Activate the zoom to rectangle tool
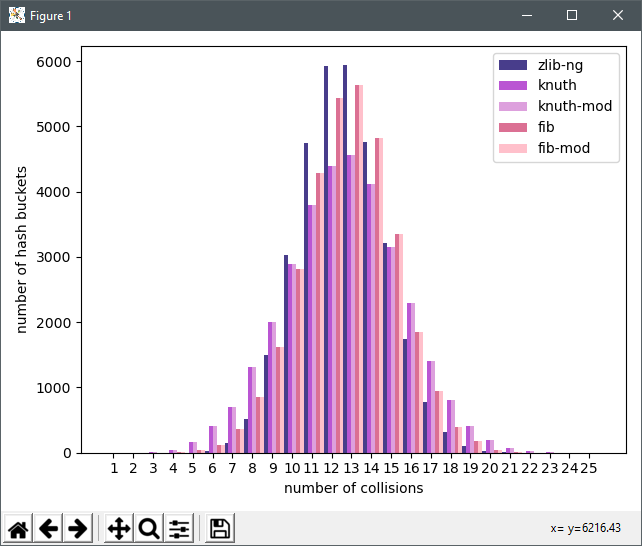This screenshot has width=642, height=546. point(149,528)
